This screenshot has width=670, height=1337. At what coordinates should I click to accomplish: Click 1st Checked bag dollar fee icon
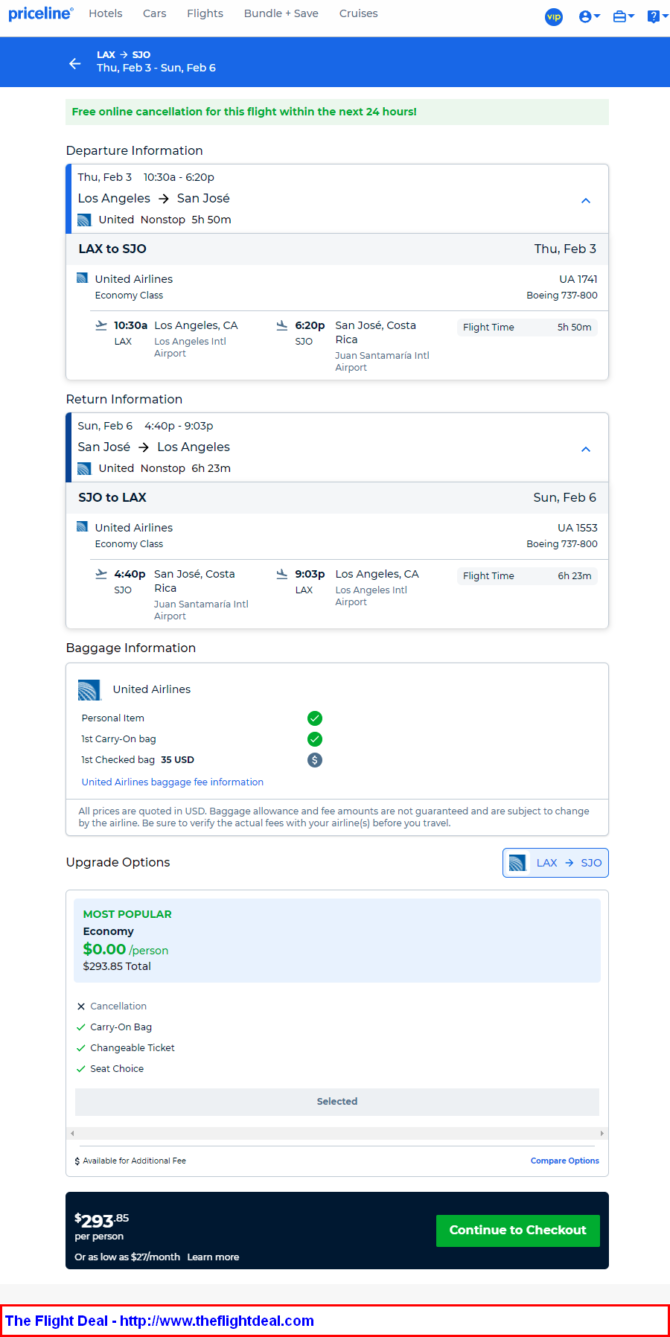point(314,760)
